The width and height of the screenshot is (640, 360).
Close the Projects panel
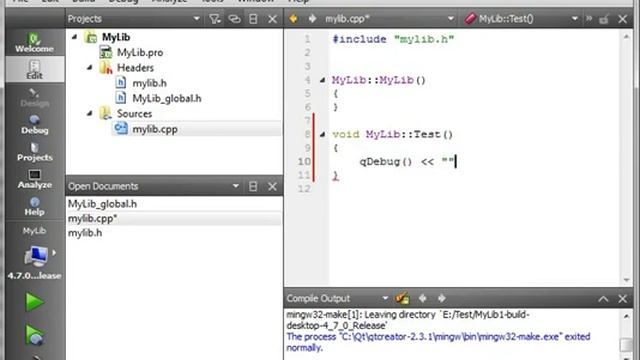[272, 19]
